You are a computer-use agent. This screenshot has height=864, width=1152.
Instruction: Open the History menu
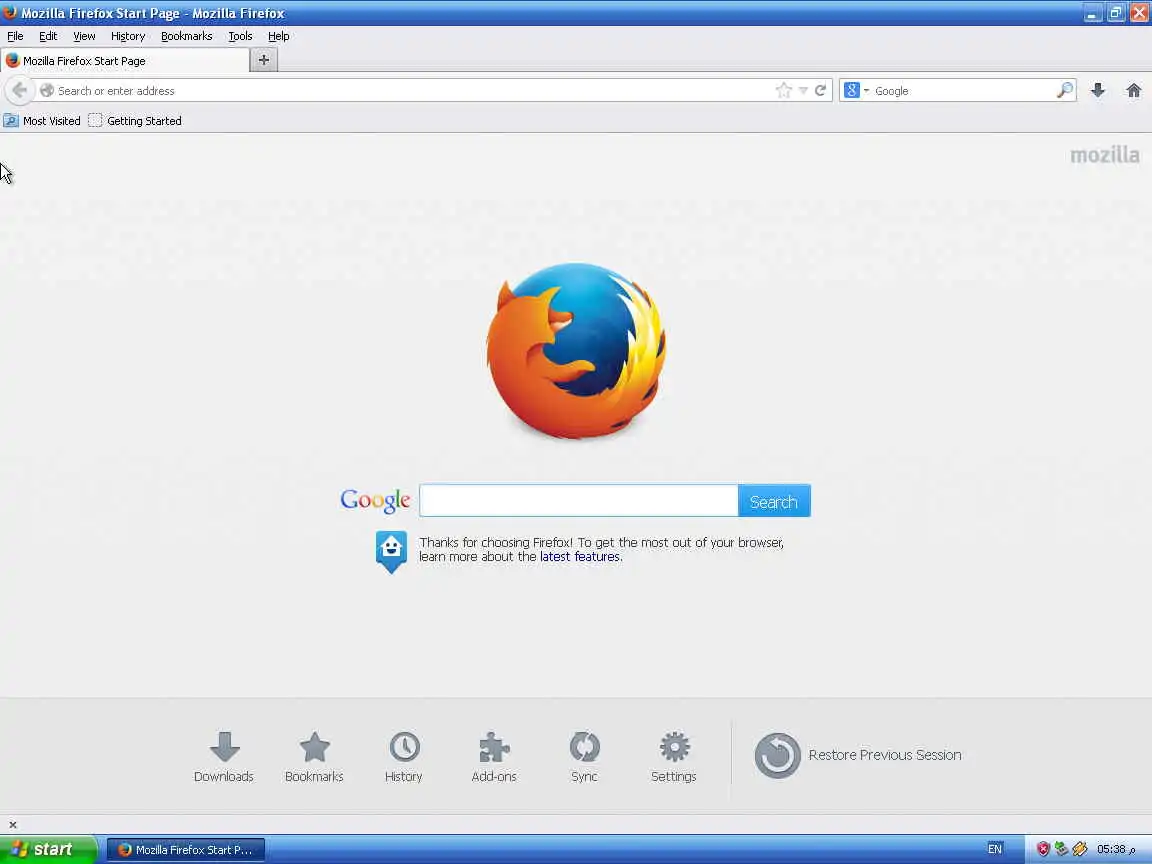[x=128, y=36]
